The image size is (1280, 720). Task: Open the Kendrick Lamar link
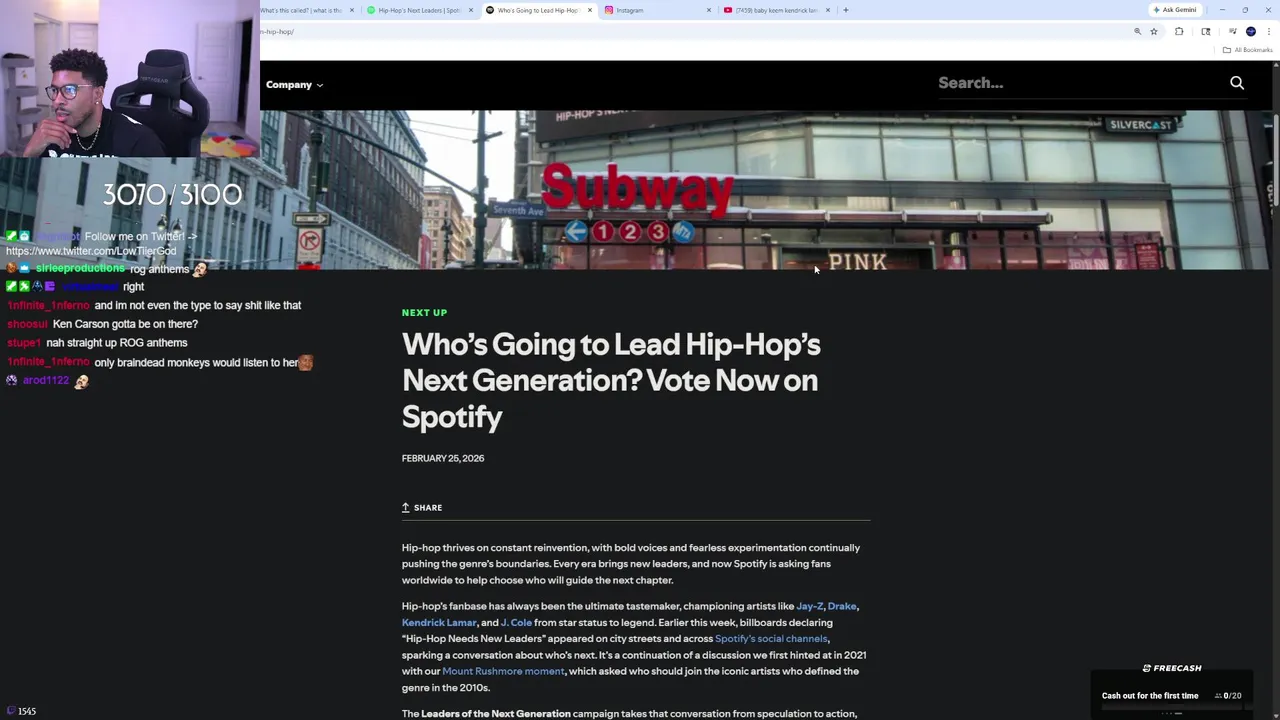click(x=439, y=622)
